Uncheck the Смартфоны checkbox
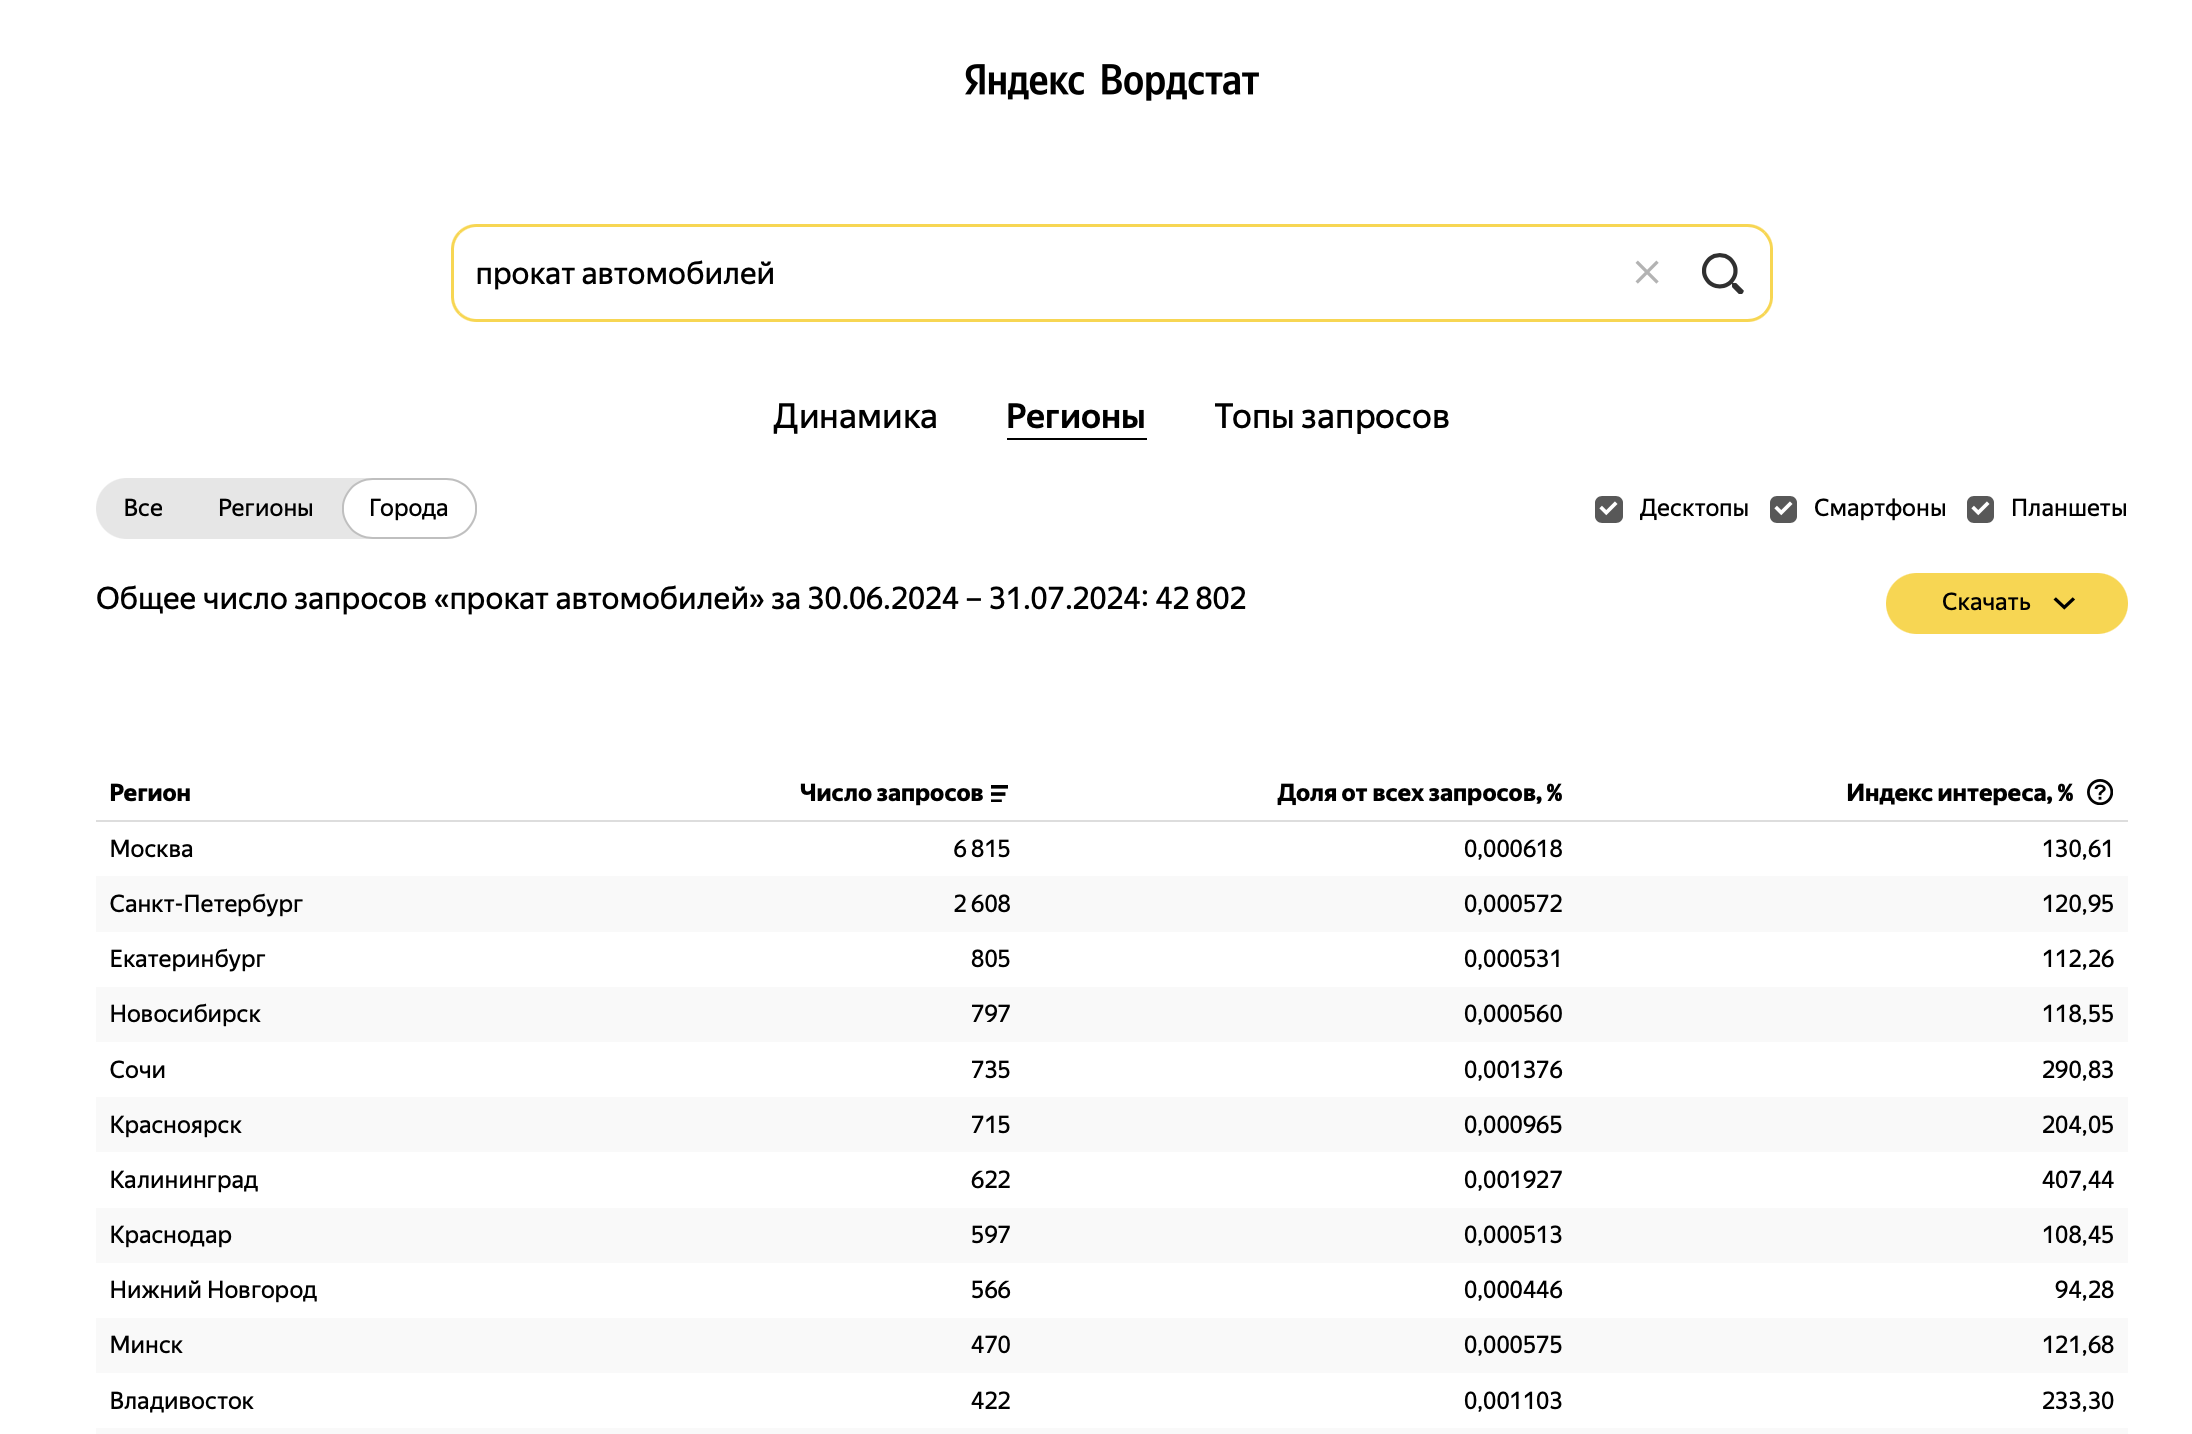 click(1783, 509)
